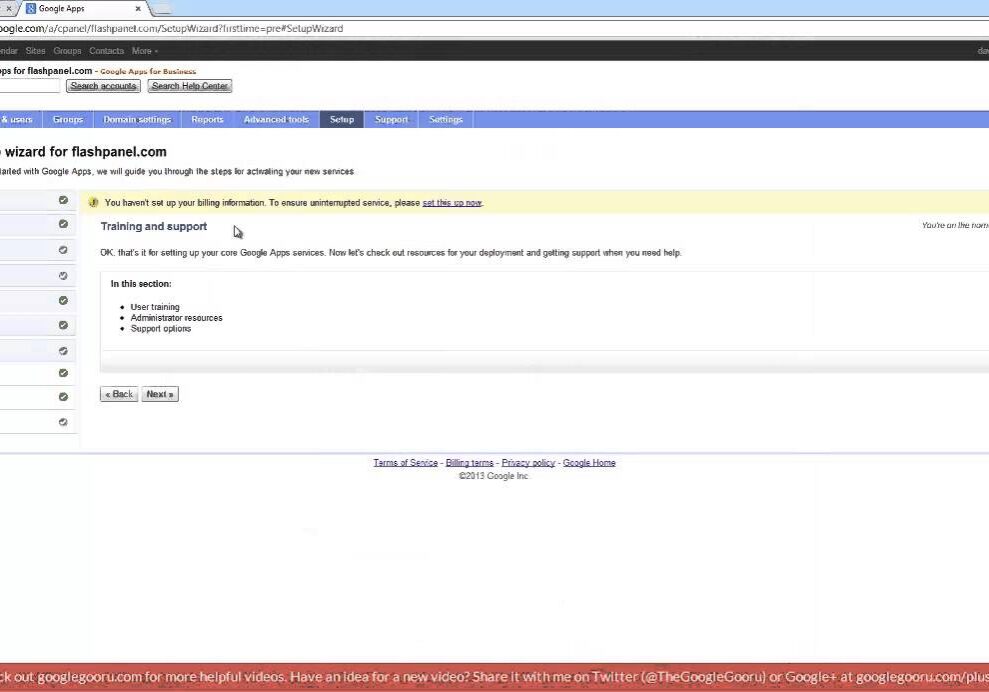Viewport: 989px width, 692px height.
Task: Select the Setup tab
Action: coord(342,119)
